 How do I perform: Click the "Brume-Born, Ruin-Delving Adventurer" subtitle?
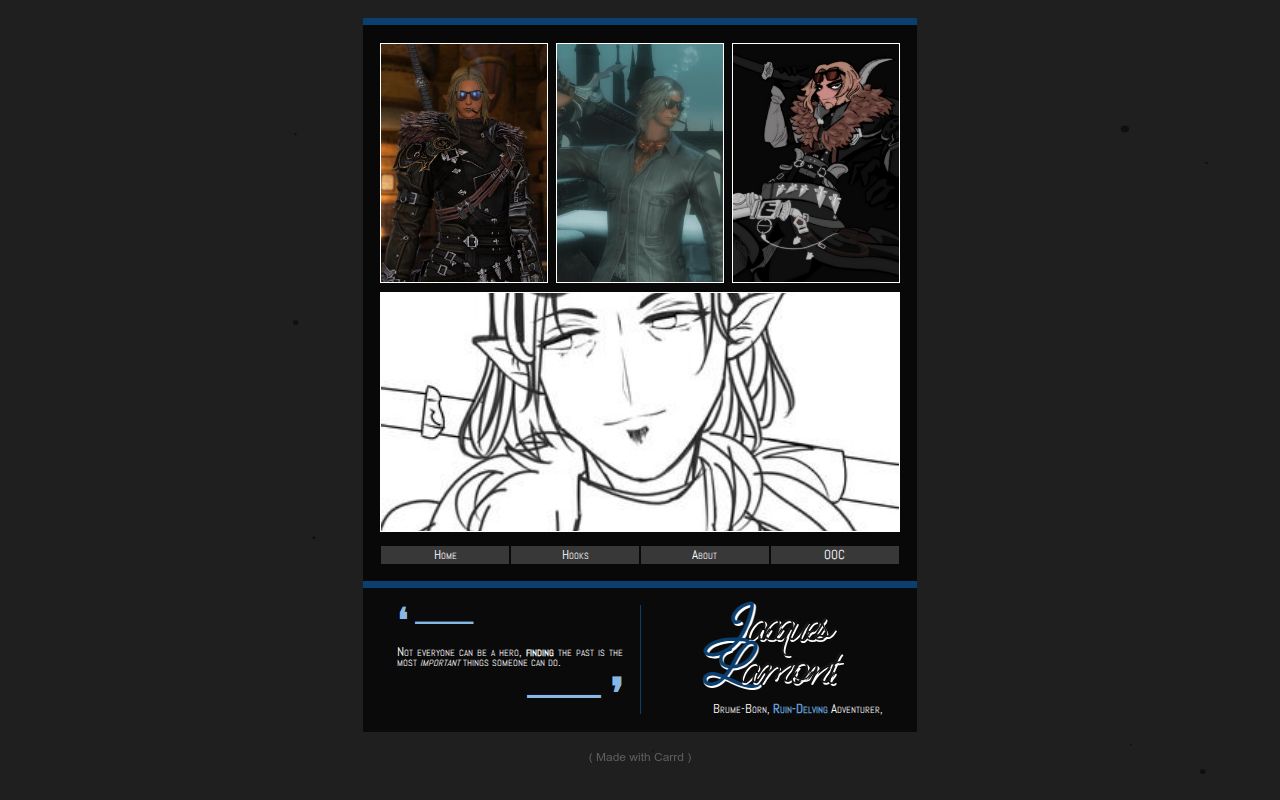coord(797,709)
